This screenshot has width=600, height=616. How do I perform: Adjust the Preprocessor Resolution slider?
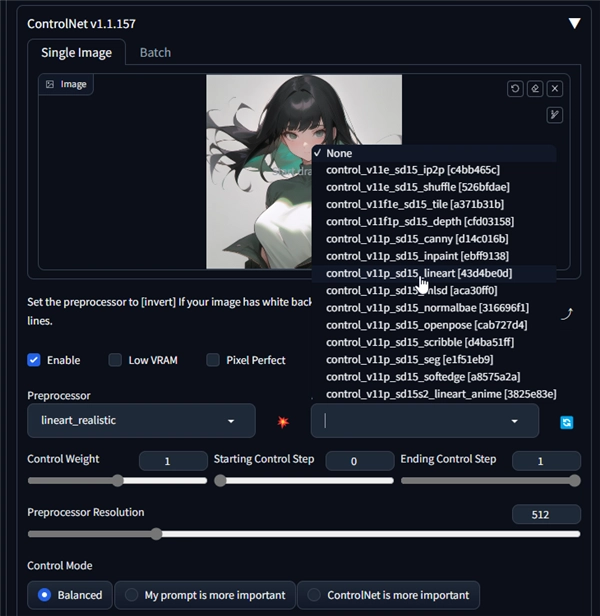156,534
